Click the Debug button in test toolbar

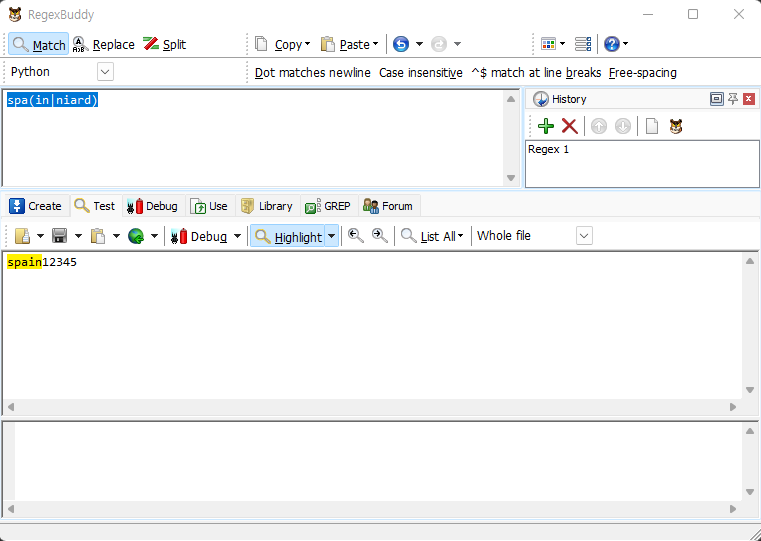[199, 236]
